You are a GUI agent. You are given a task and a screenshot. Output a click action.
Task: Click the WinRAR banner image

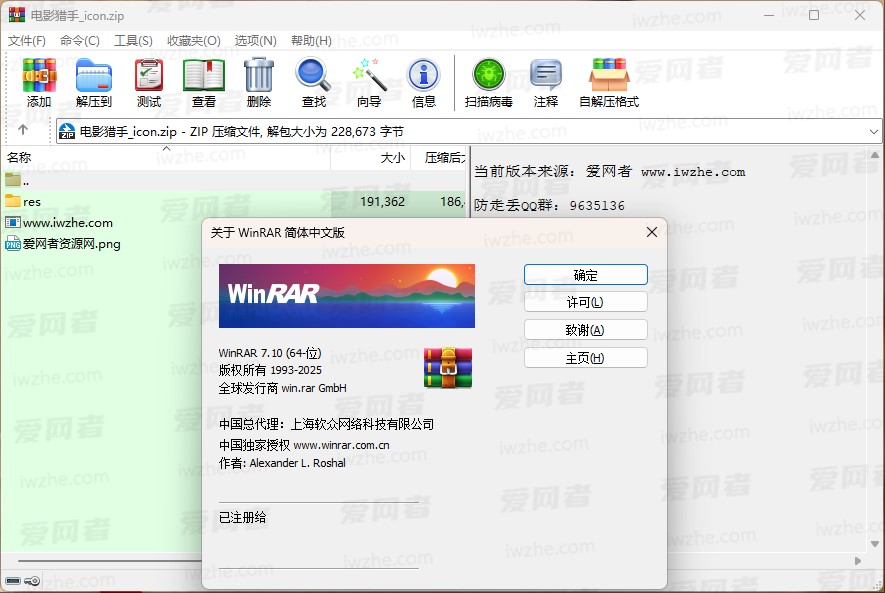click(x=347, y=296)
